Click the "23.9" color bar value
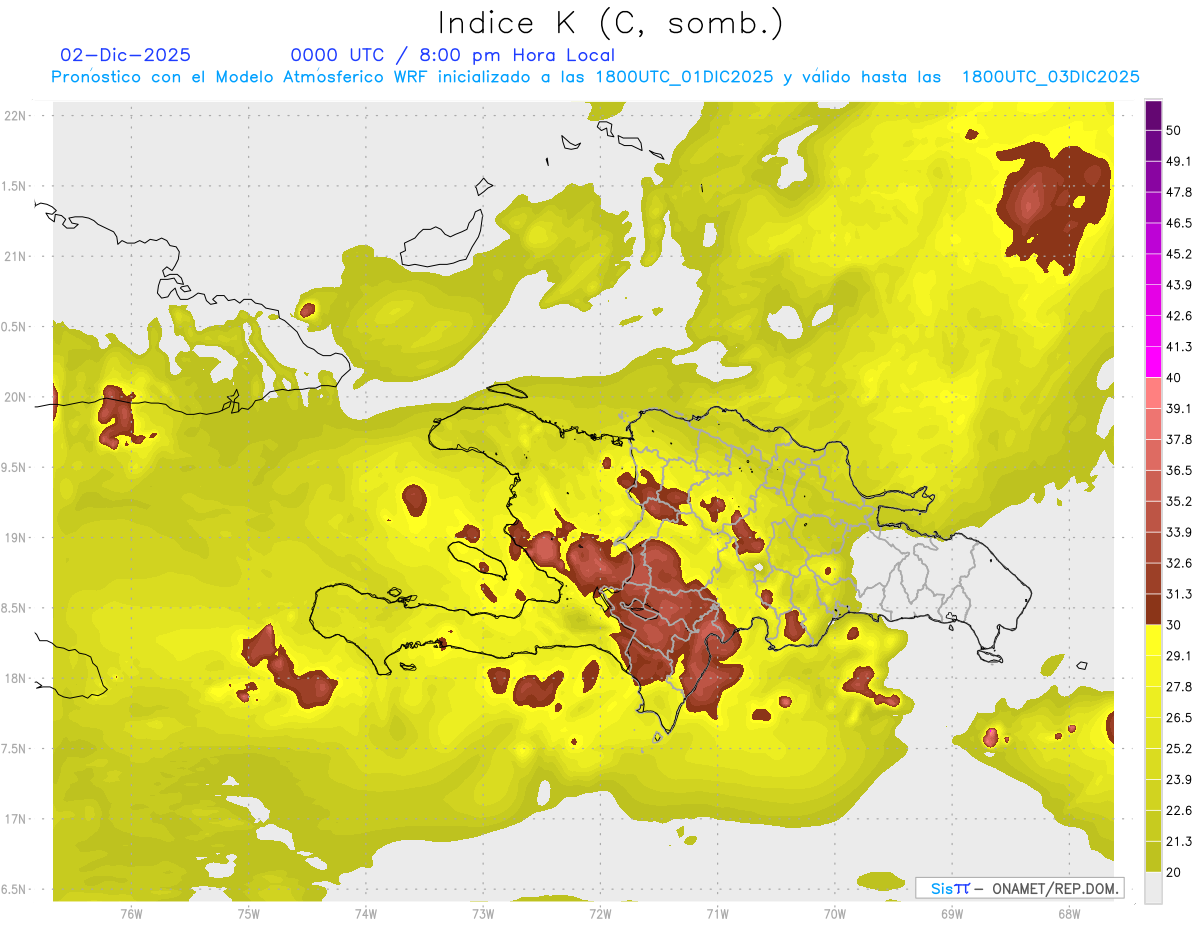The height and width of the screenshot is (927, 1200). point(1179,780)
